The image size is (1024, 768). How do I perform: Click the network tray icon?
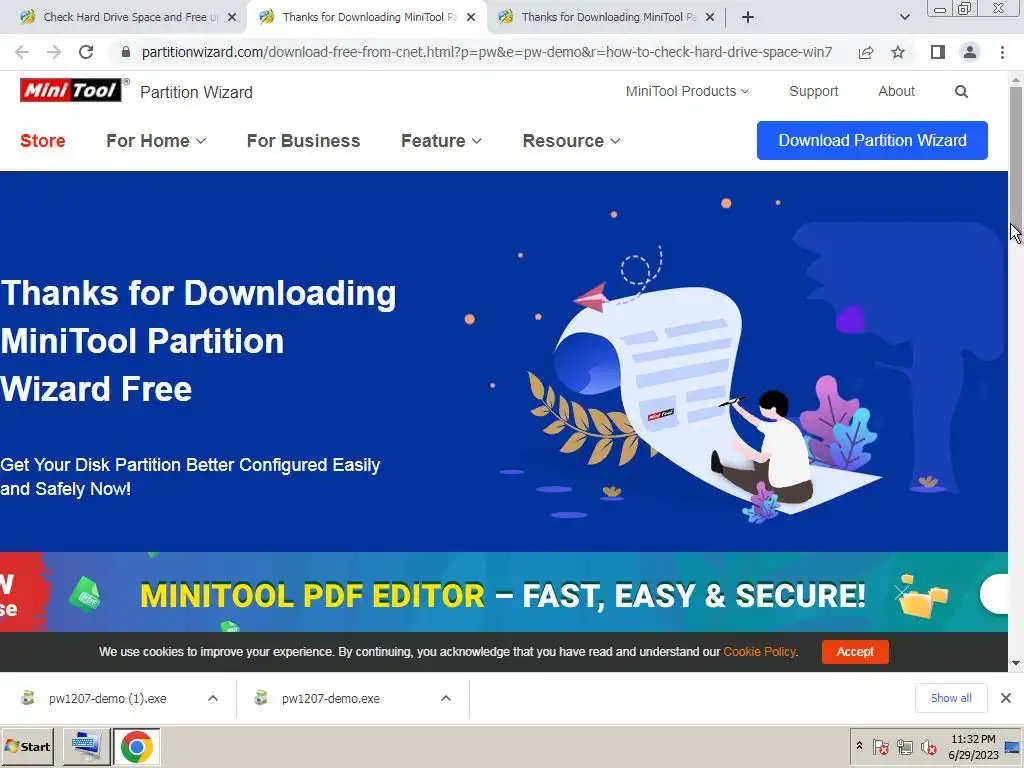pos(904,746)
